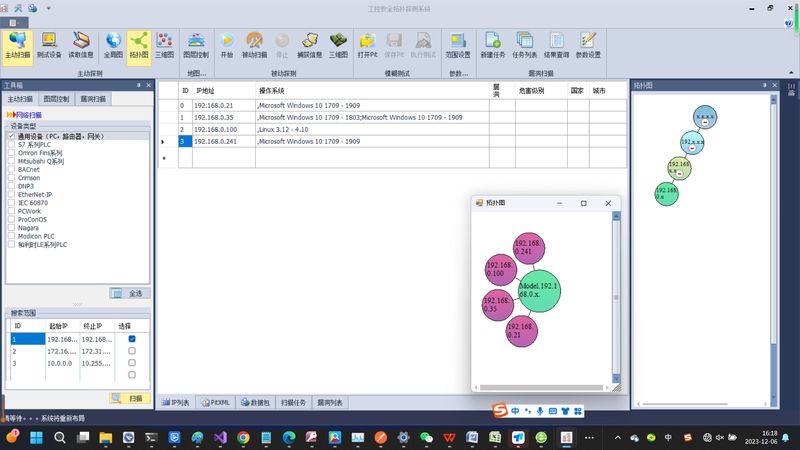Open the IP列表 bottom tab
Viewport: 800px width, 450px height.
click(176, 403)
